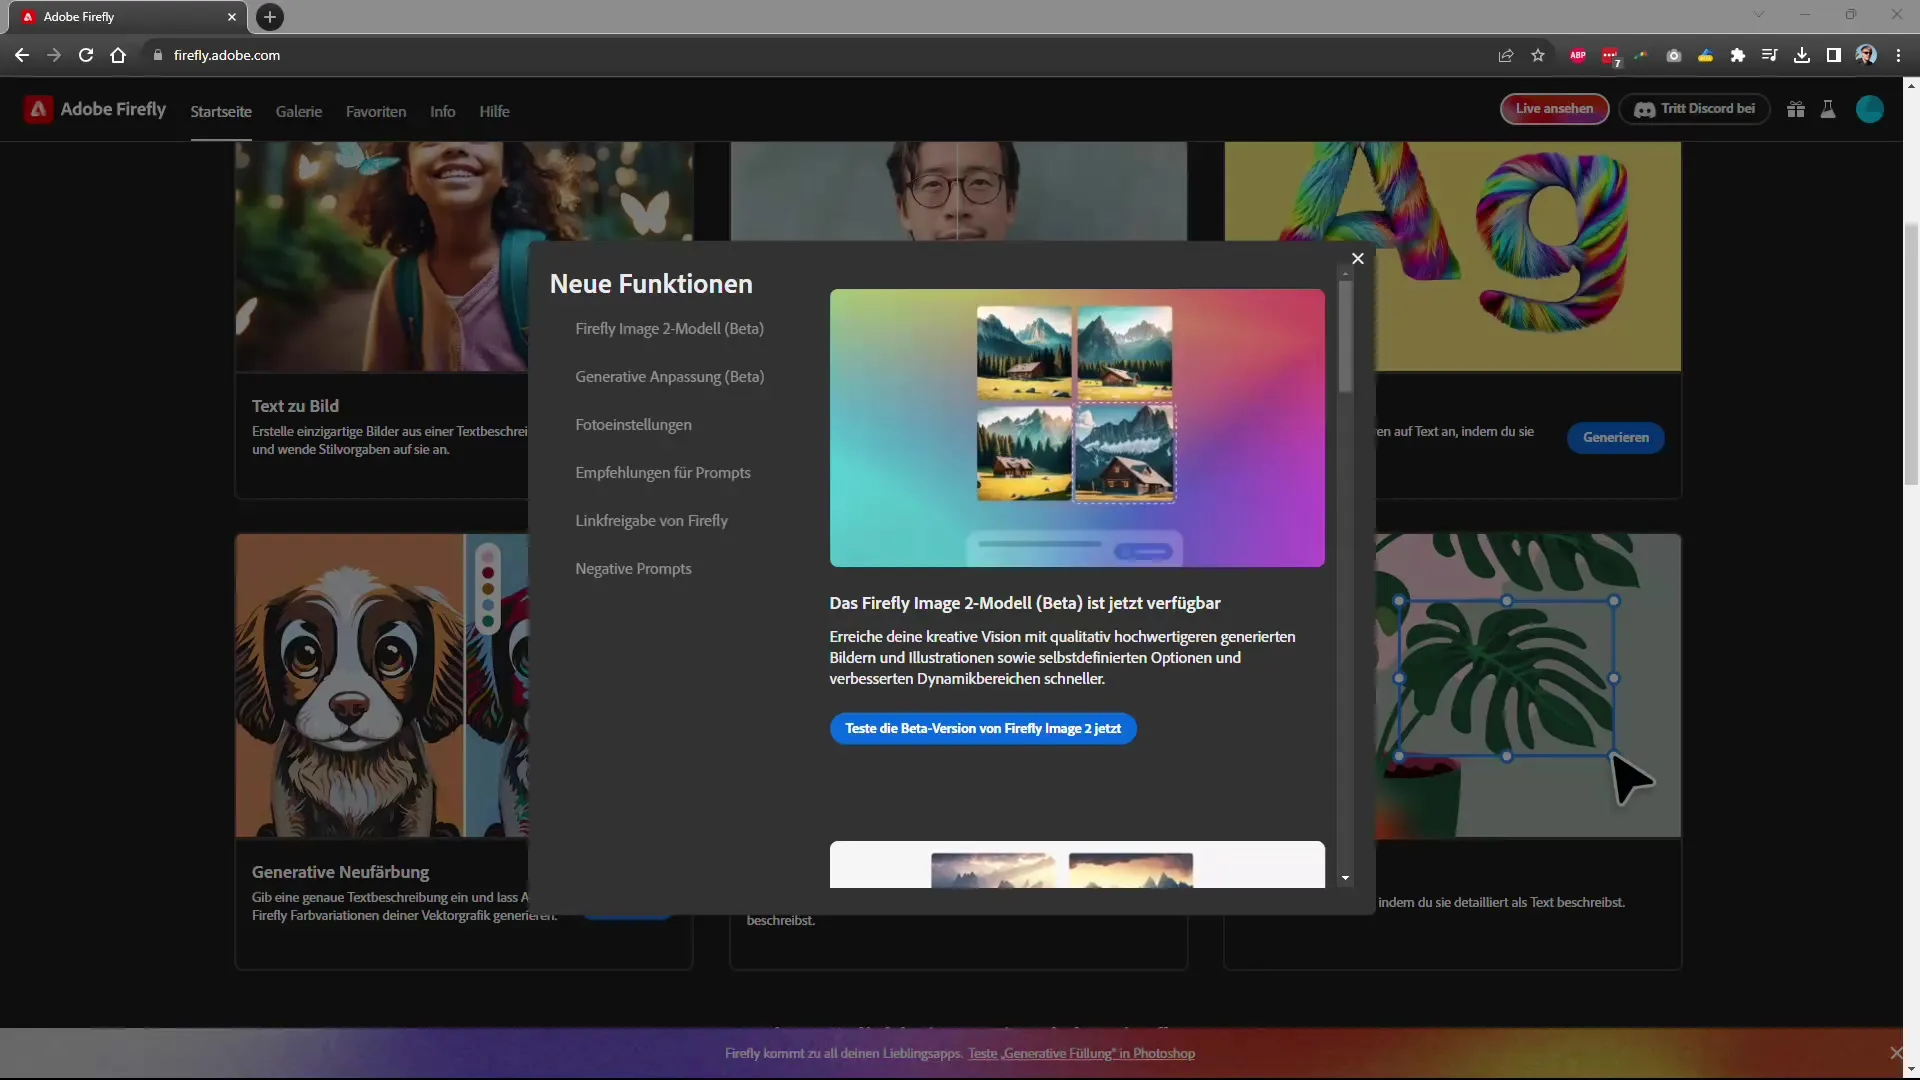This screenshot has height=1080, width=1920.
Task: Open a new browser tab with plus icon
Action: pyautogui.click(x=269, y=17)
